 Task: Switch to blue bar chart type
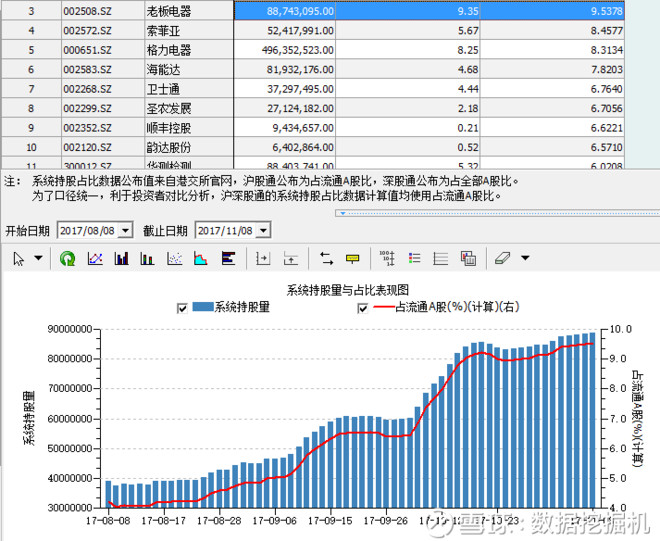coord(121,258)
